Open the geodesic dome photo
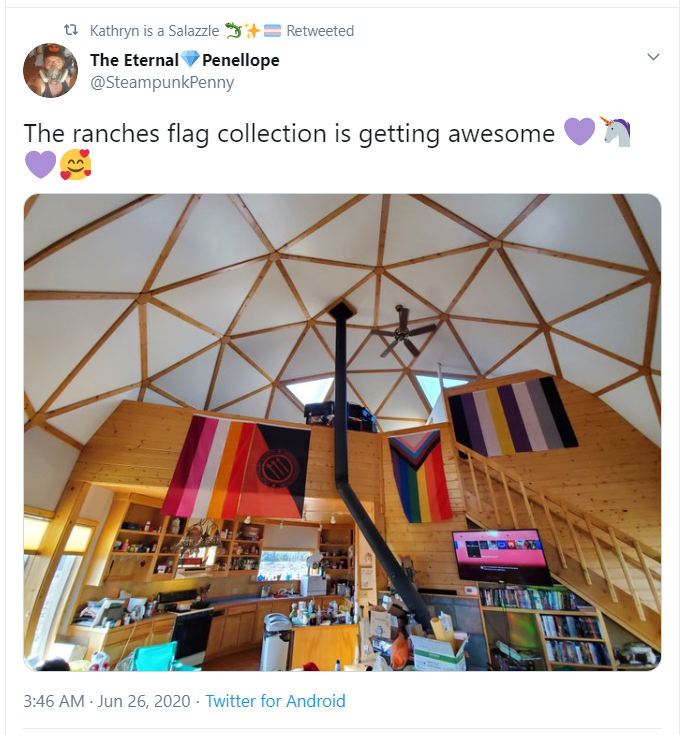This screenshot has height=735, width=694. coord(343,432)
